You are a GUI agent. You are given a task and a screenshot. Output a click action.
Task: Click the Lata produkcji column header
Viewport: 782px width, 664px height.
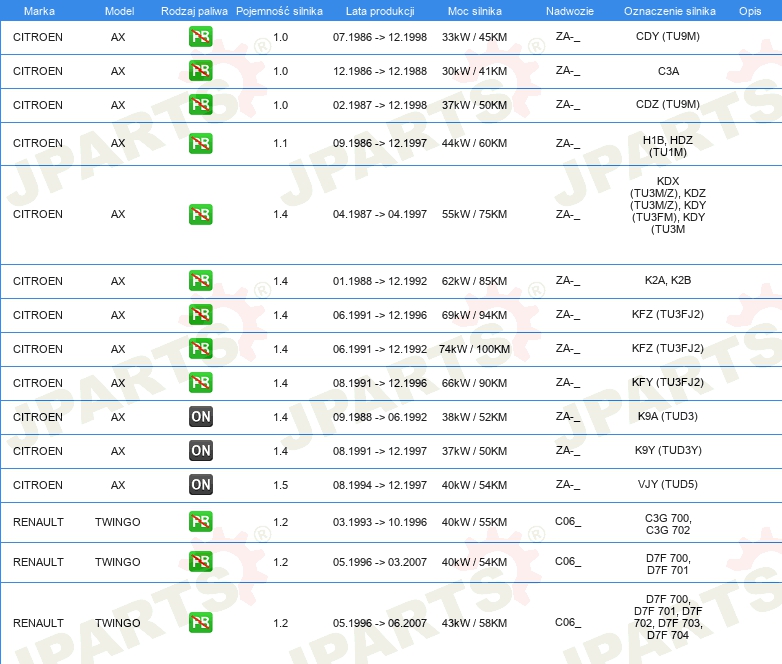point(380,11)
